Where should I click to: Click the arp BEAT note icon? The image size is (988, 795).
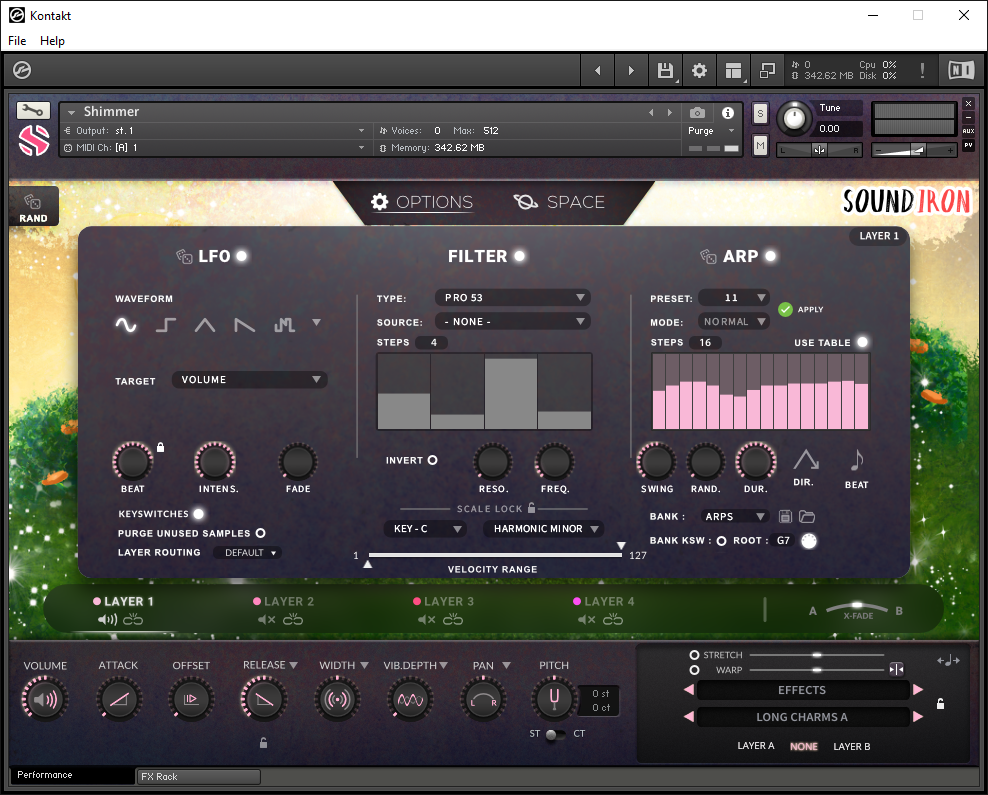click(x=856, y=460)
